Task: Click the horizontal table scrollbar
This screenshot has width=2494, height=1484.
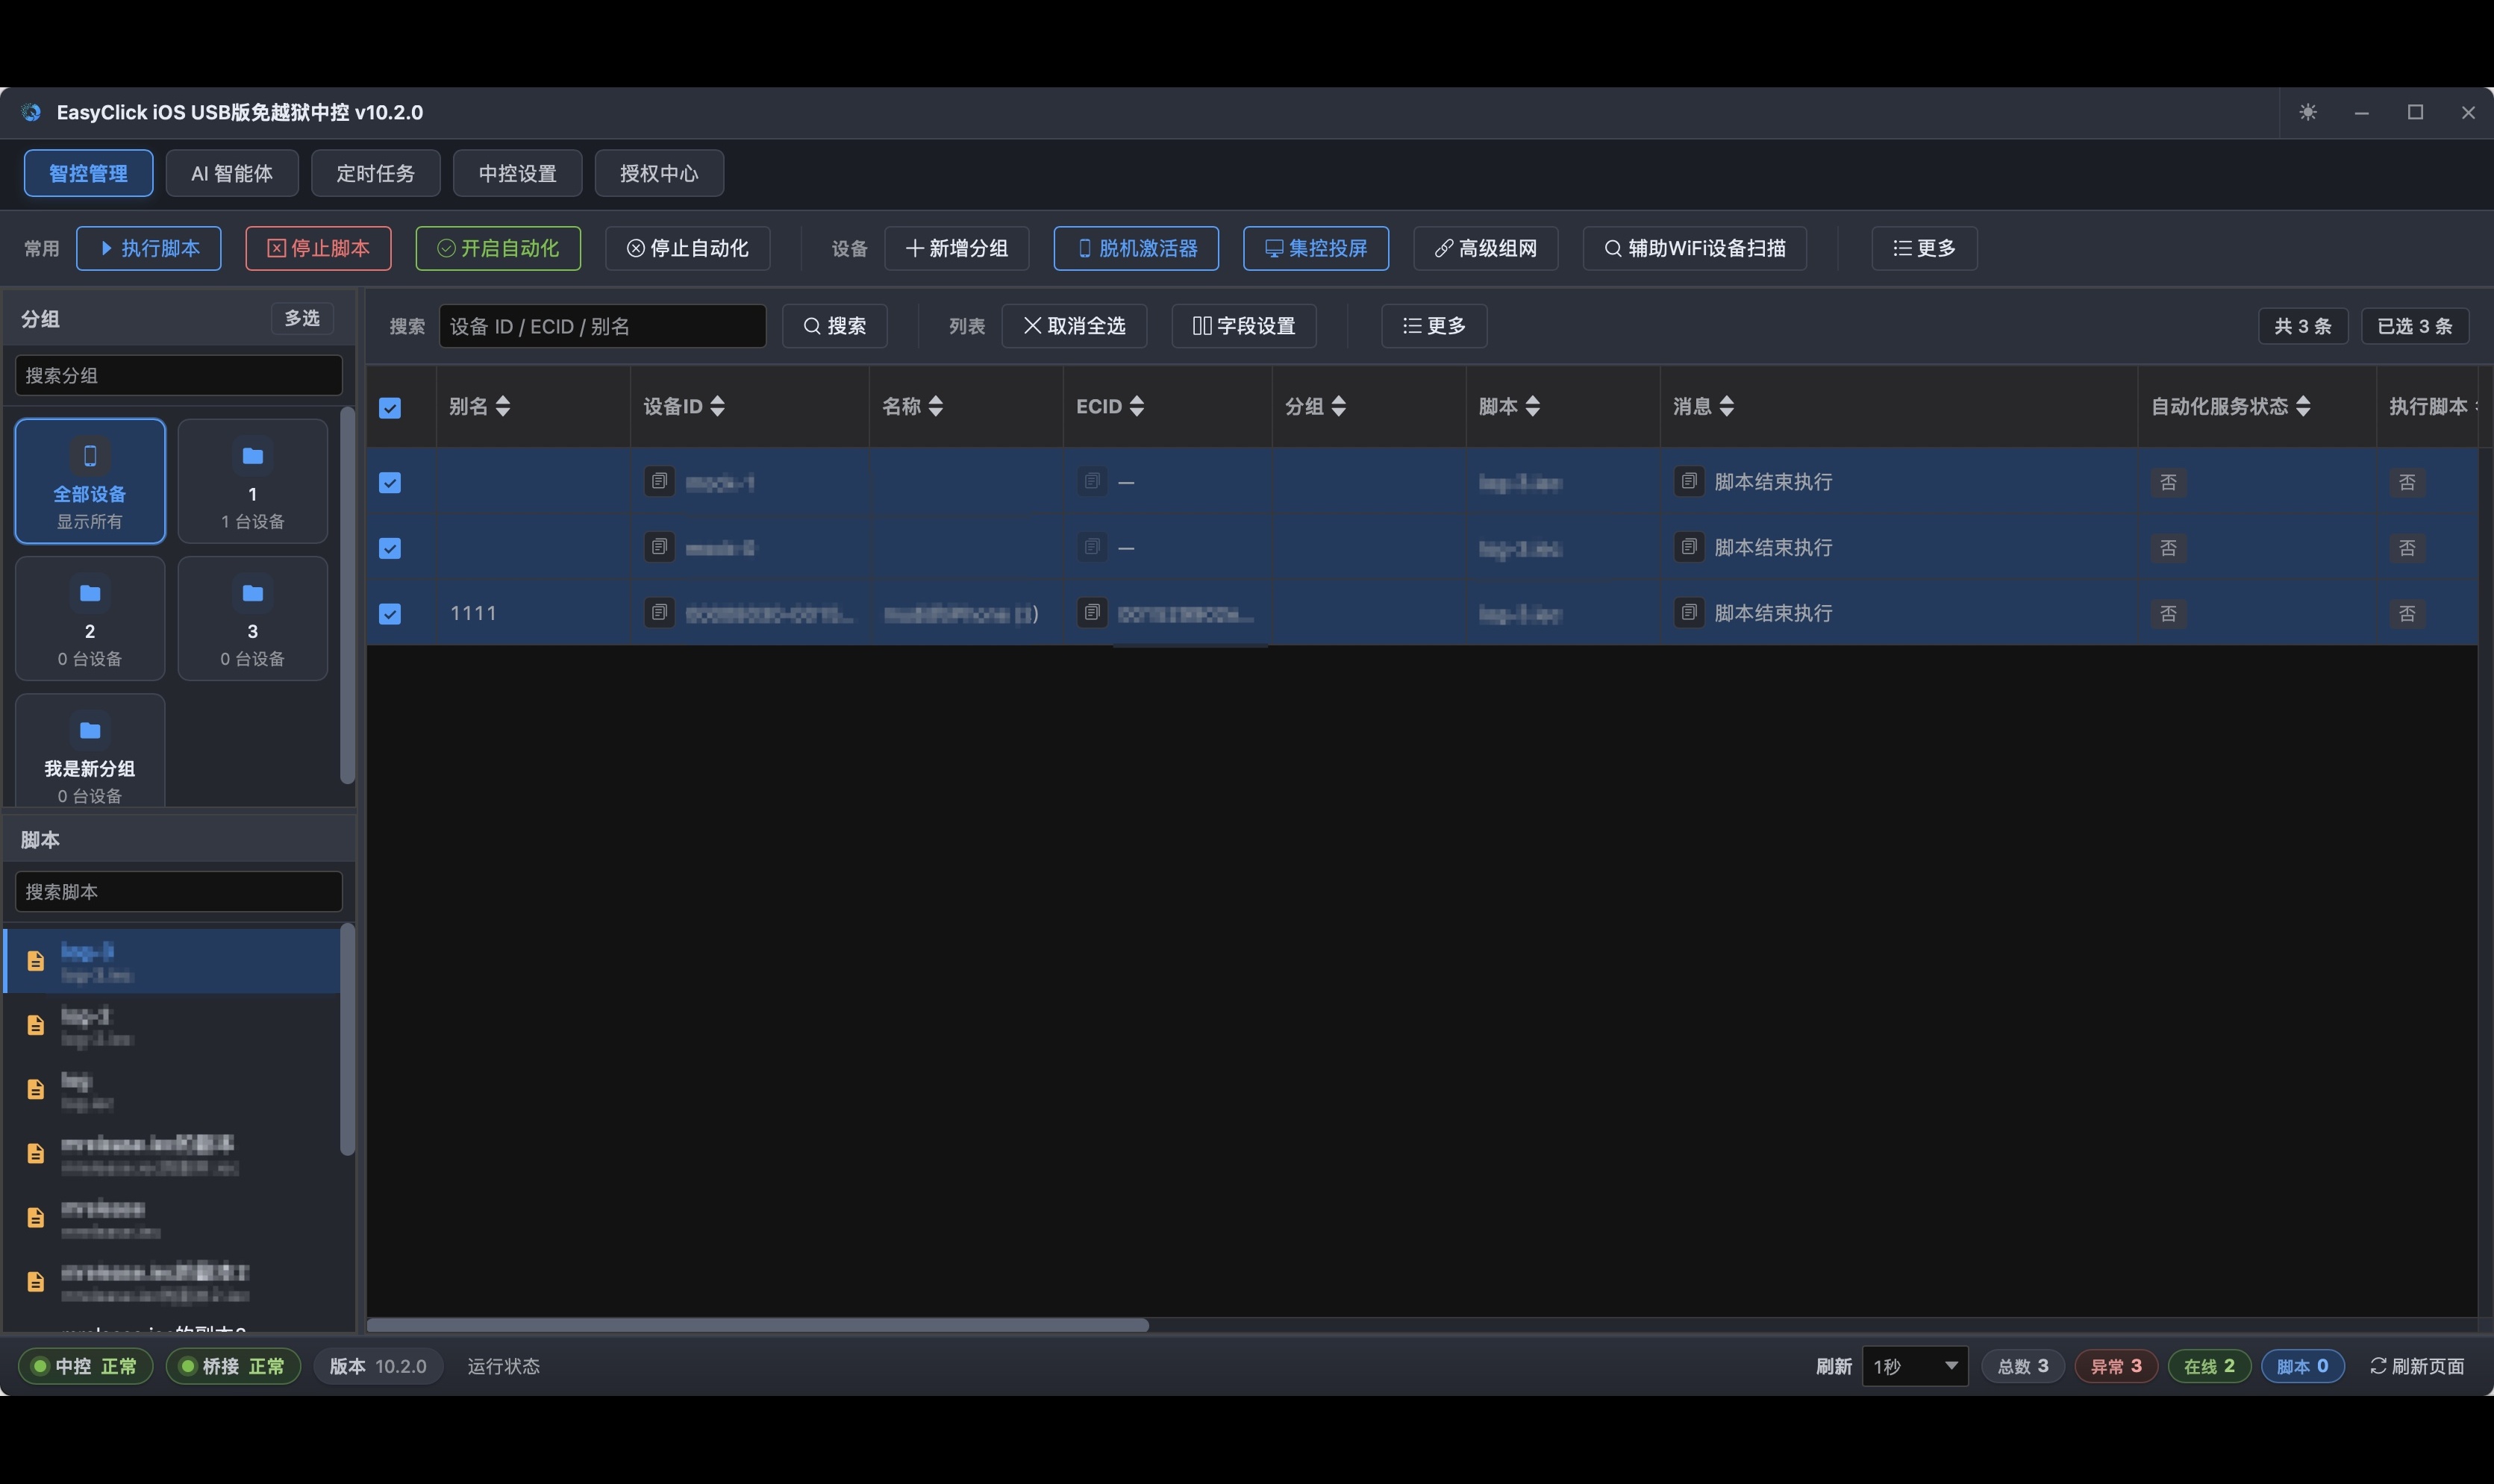Action: 757,1325
